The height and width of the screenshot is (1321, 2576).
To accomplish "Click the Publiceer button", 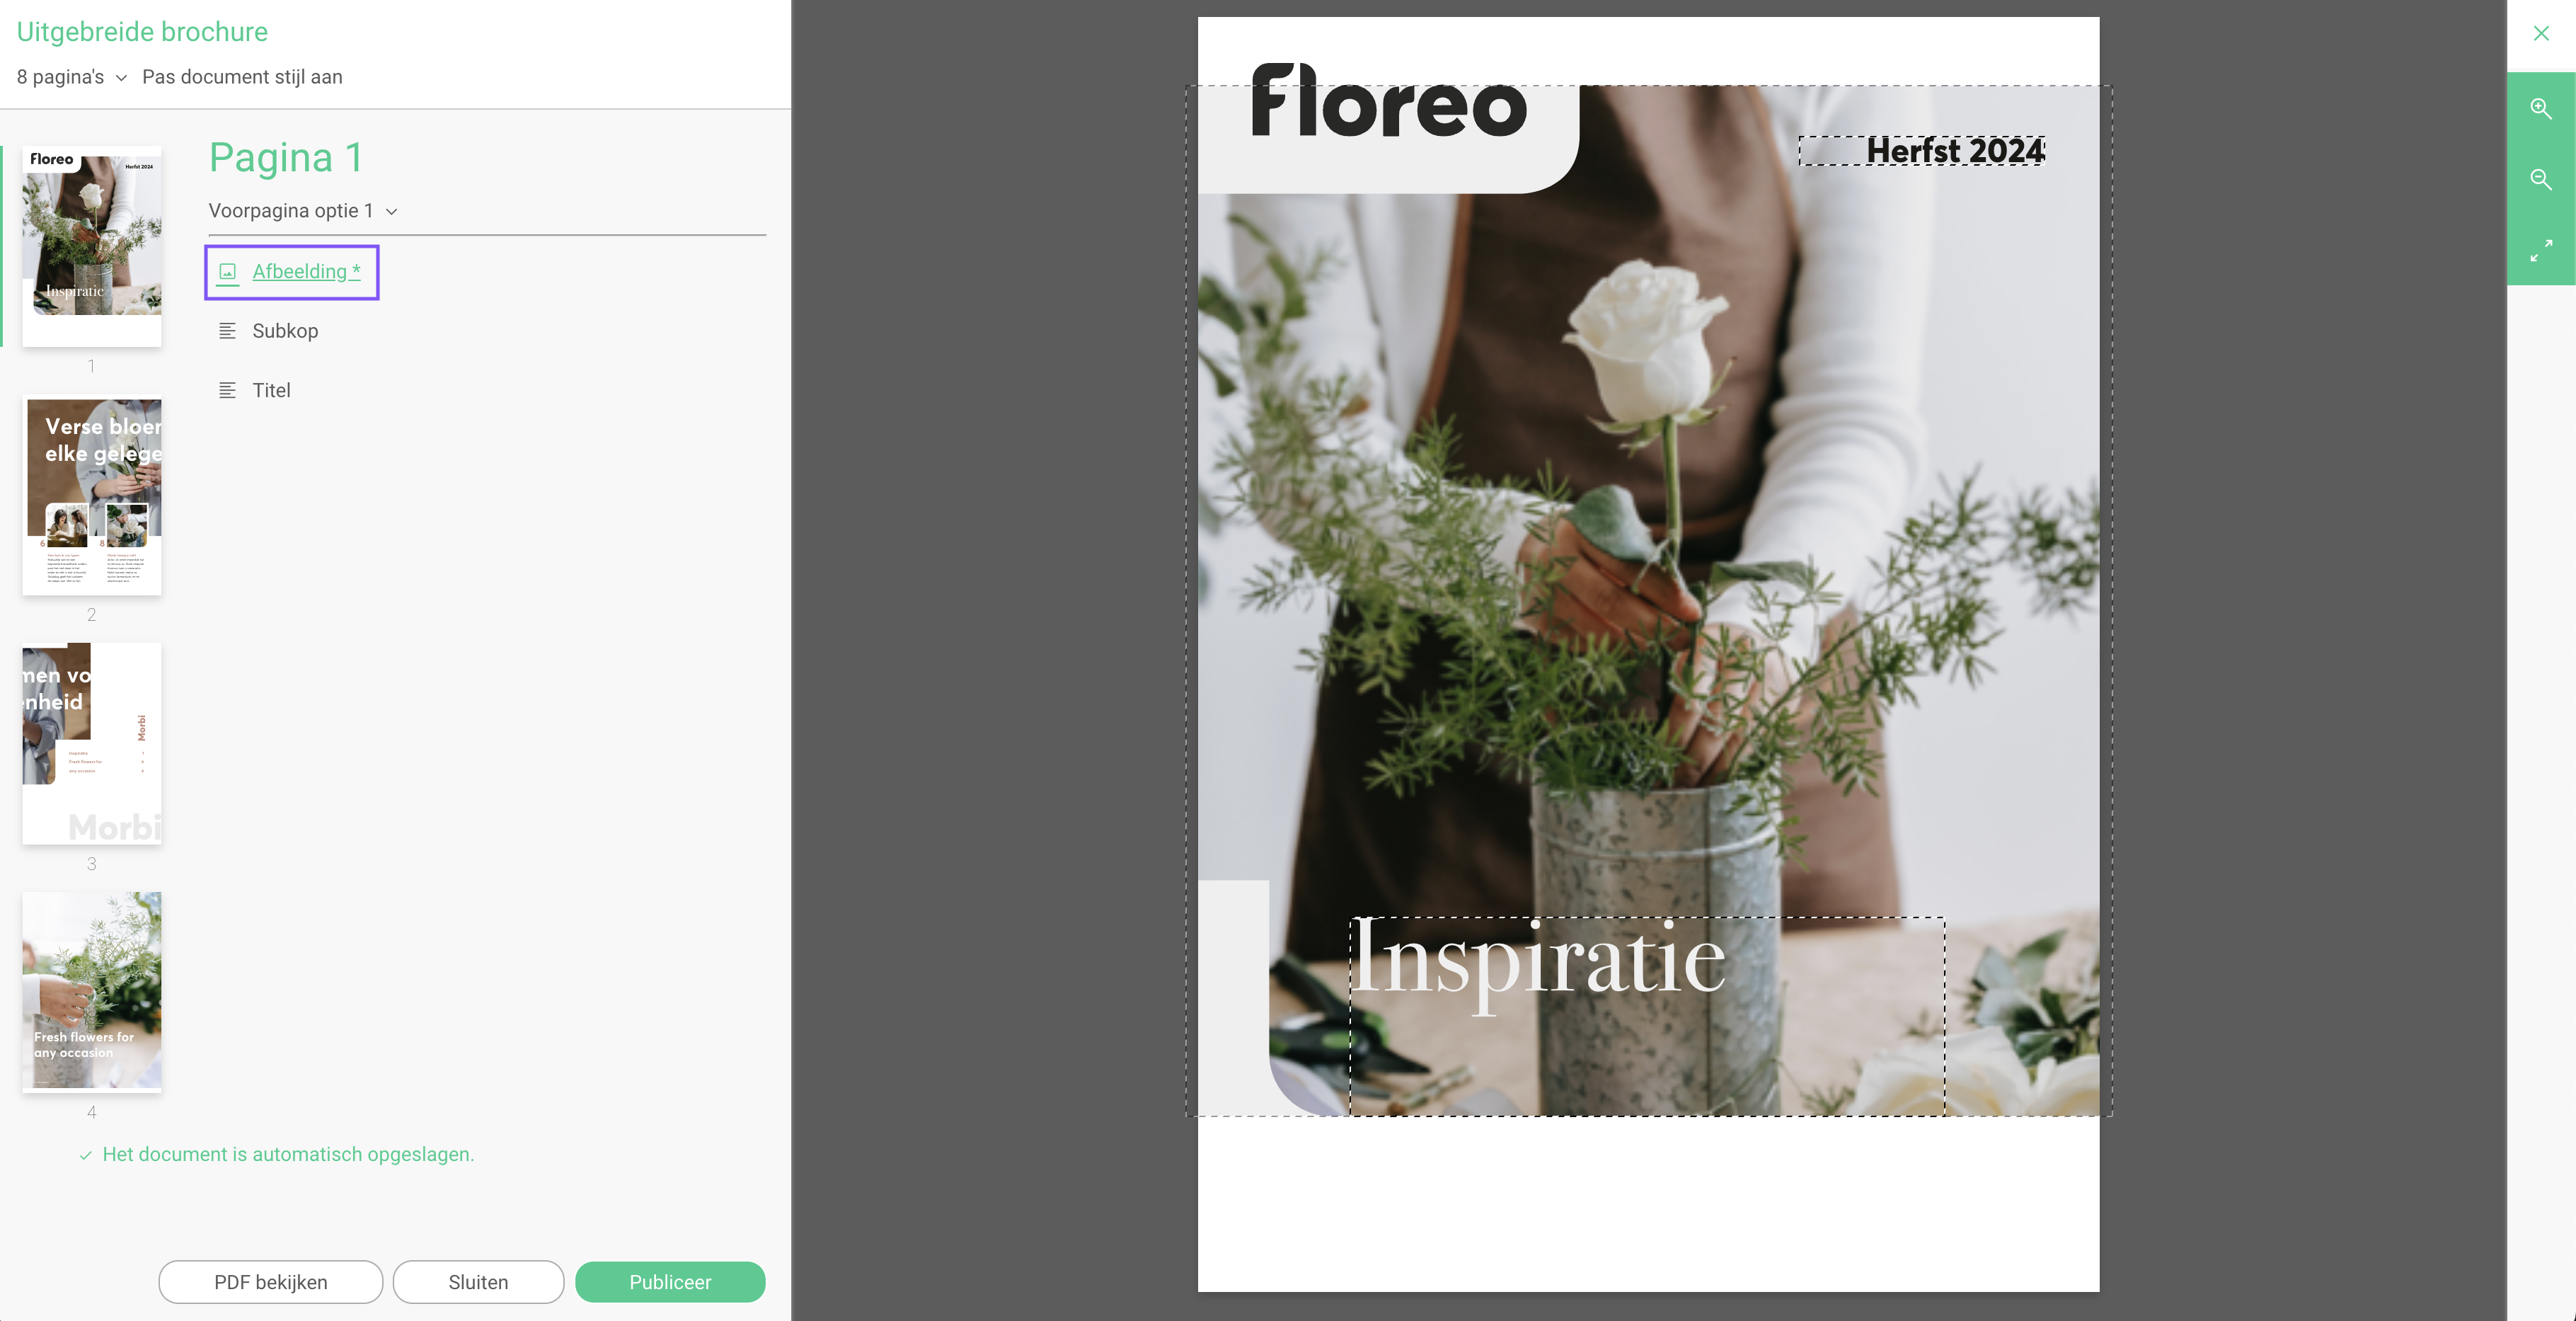I will pos(670,1282).
